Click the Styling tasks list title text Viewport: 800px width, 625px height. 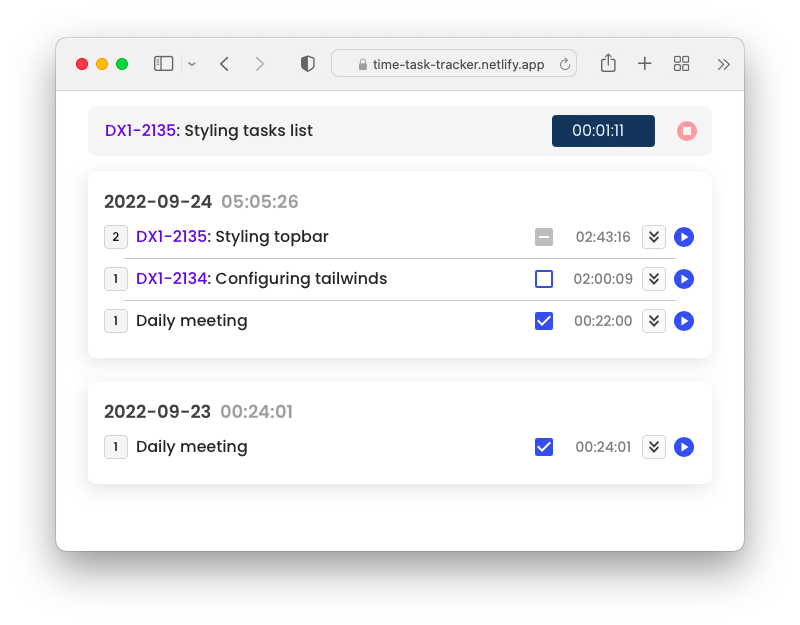[248, 131]
